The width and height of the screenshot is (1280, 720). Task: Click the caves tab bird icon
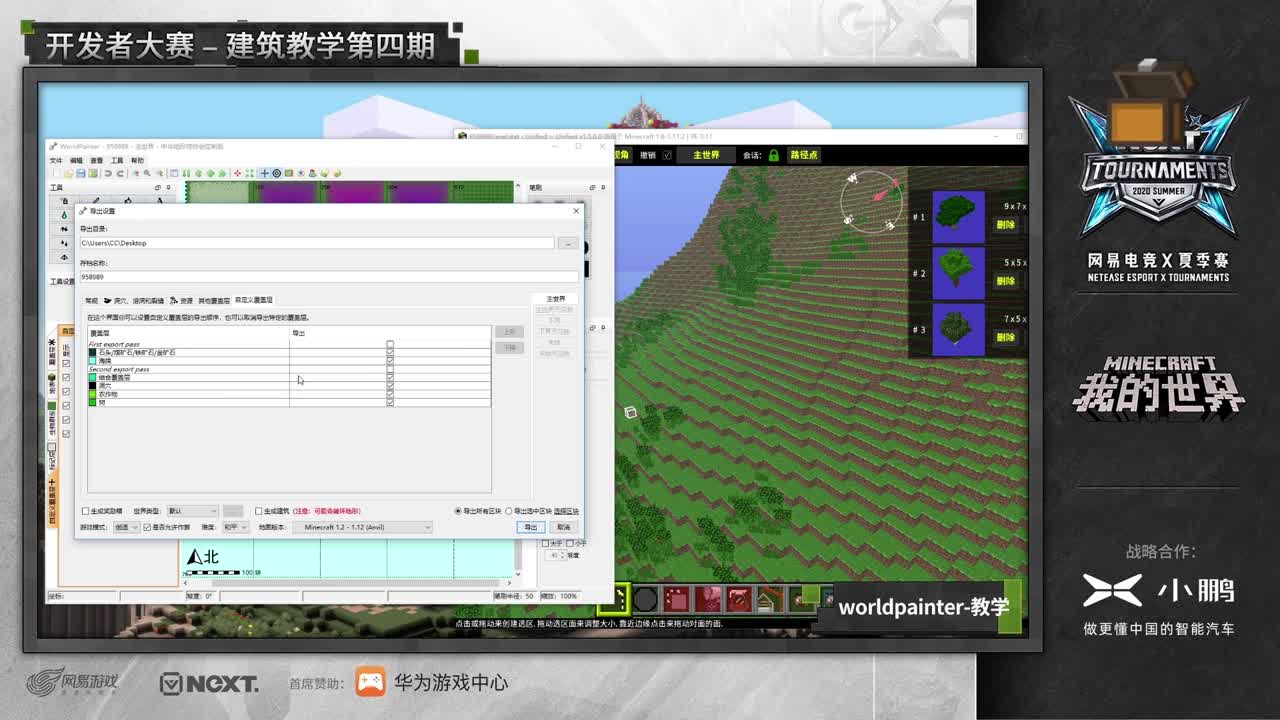pos(107,300)
